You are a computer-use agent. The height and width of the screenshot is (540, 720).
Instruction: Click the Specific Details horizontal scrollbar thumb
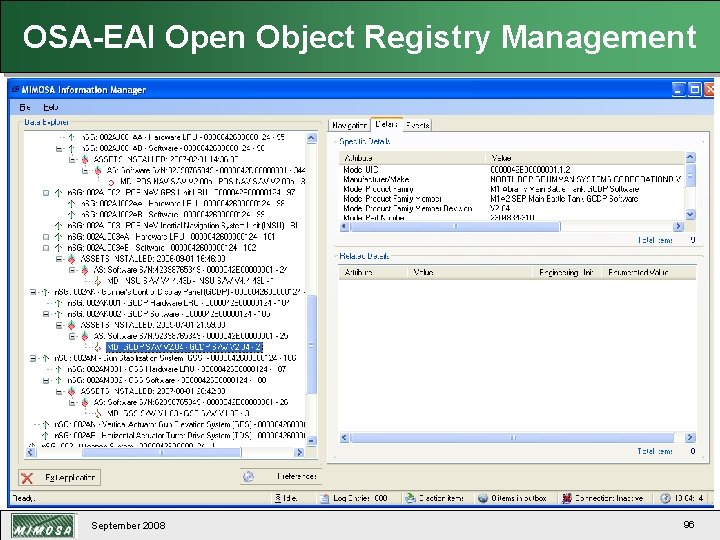click(x=455, y=226)
